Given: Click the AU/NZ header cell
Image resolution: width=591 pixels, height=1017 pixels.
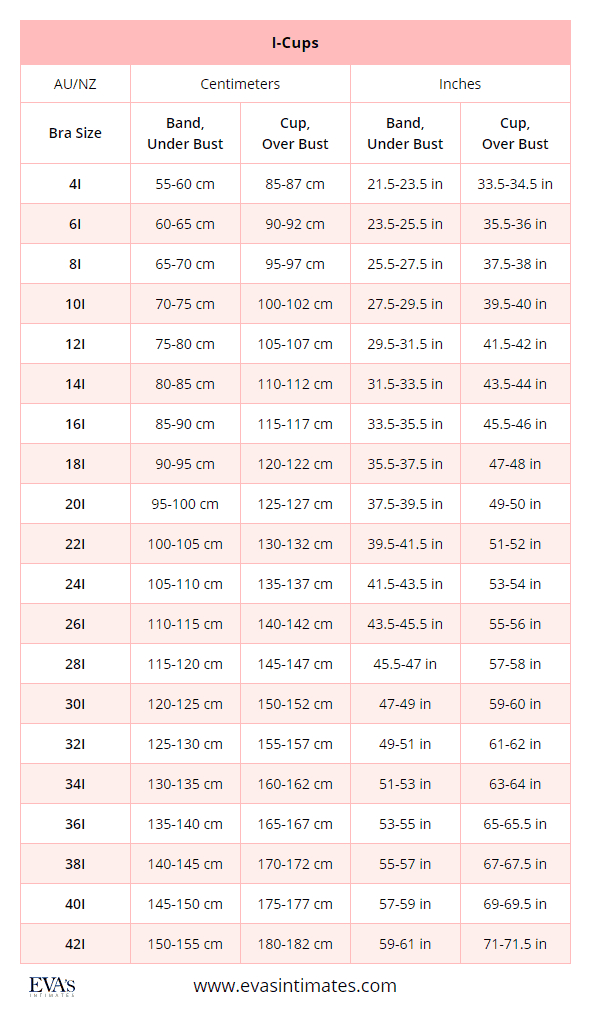Looking at the screenshot, I should [75, 84].
